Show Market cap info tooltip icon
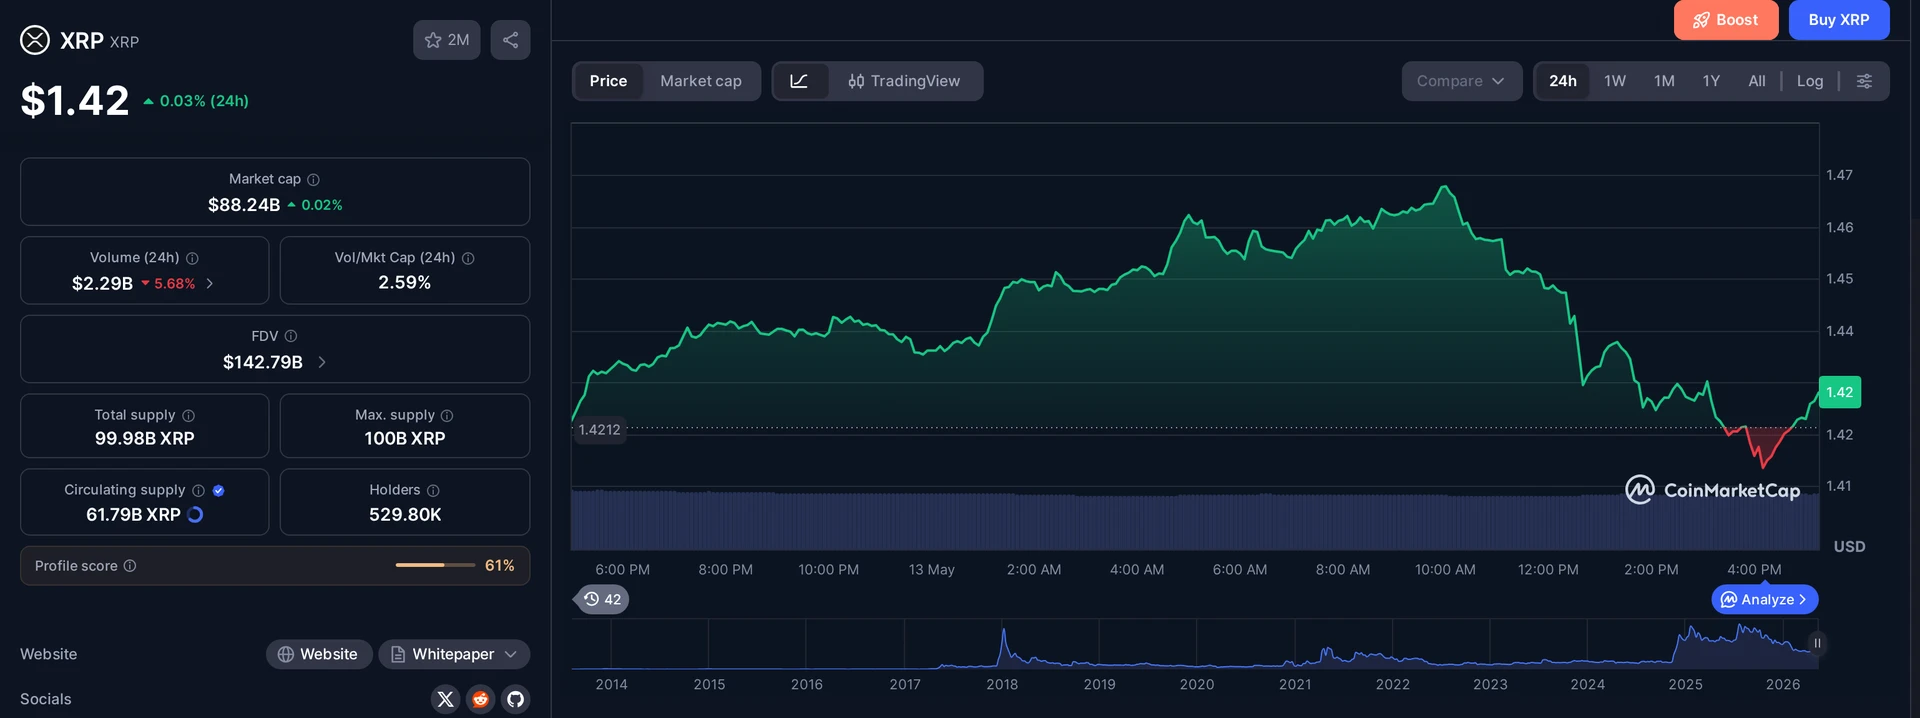This screenshot has height=718, width=1920. coord(313,179)
